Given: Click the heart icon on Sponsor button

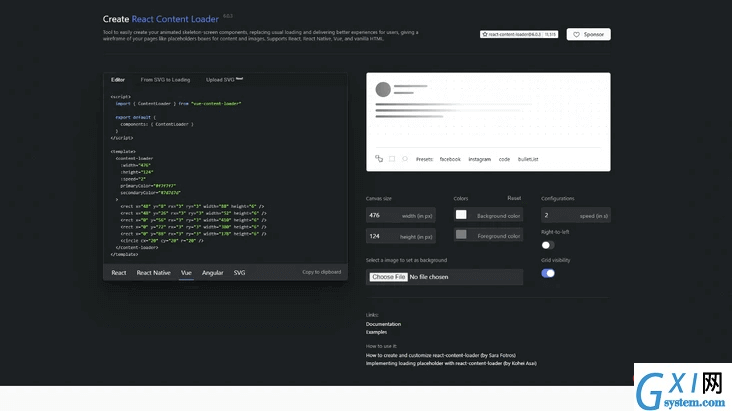Looking at the screenshot, I should pyautogui.click(x=576, y=35).
